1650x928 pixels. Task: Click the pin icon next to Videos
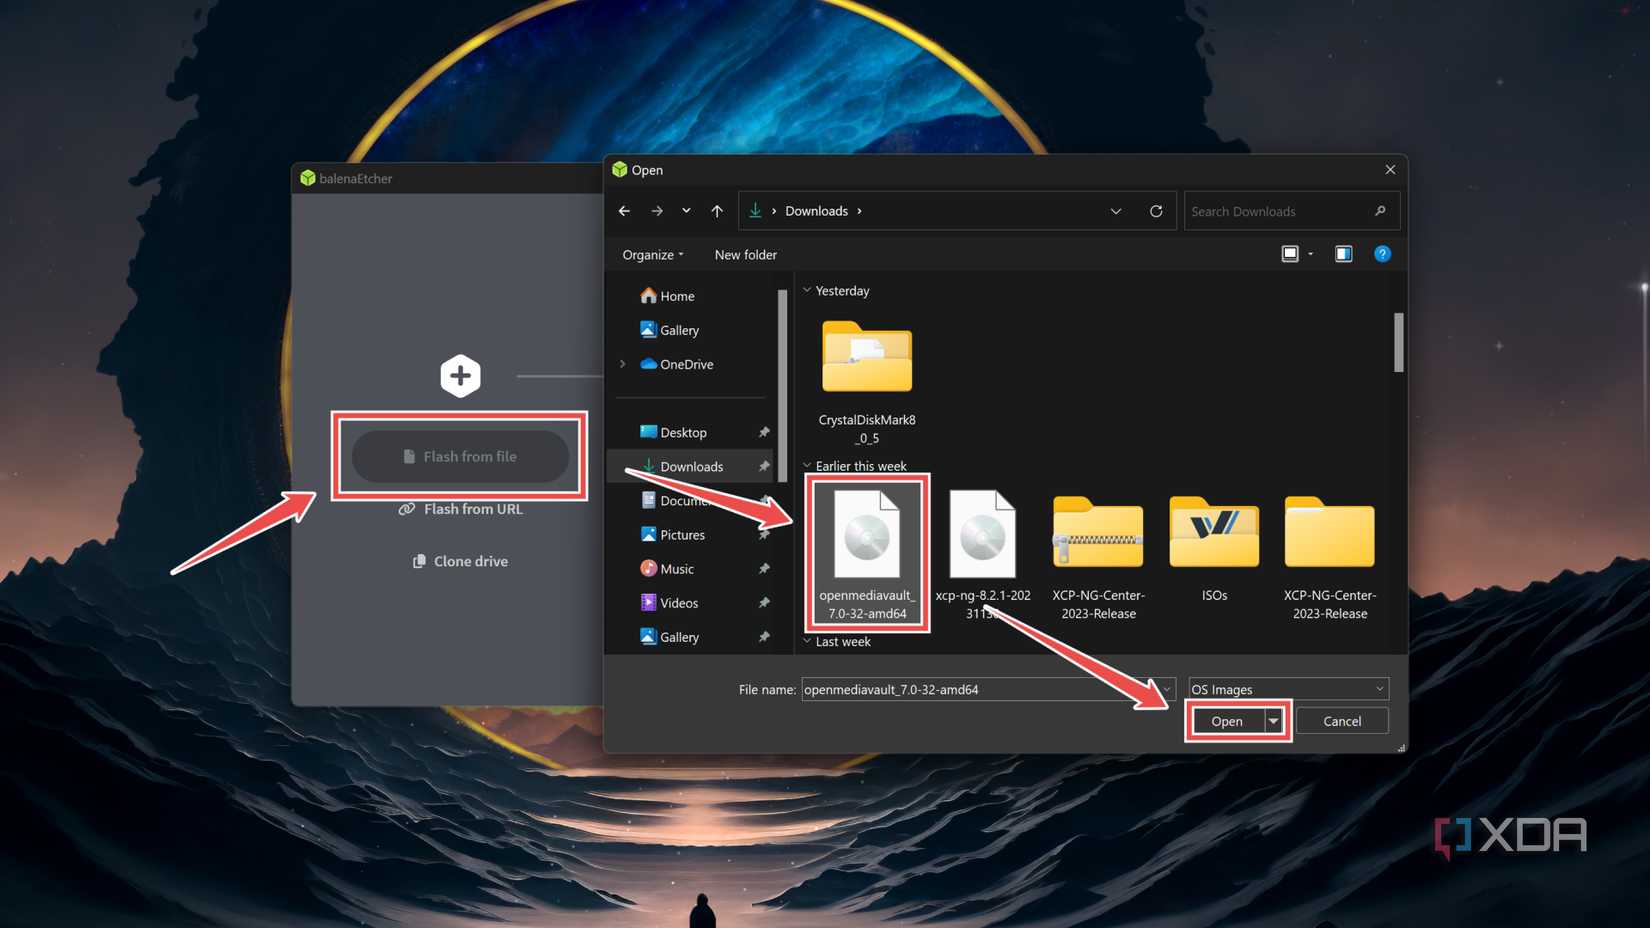coord(763,603)
